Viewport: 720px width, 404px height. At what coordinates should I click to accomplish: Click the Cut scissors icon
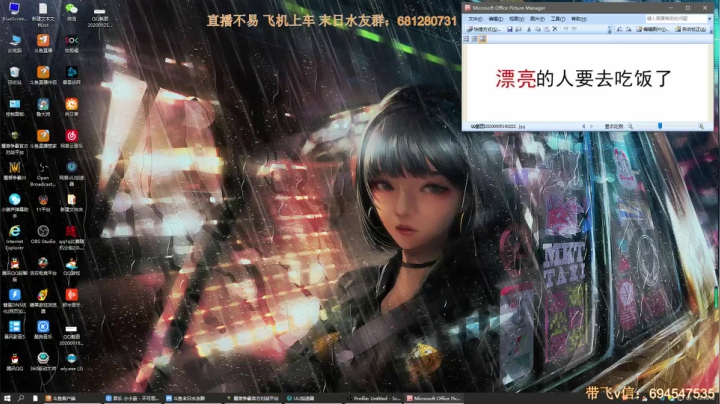point(529,29)
